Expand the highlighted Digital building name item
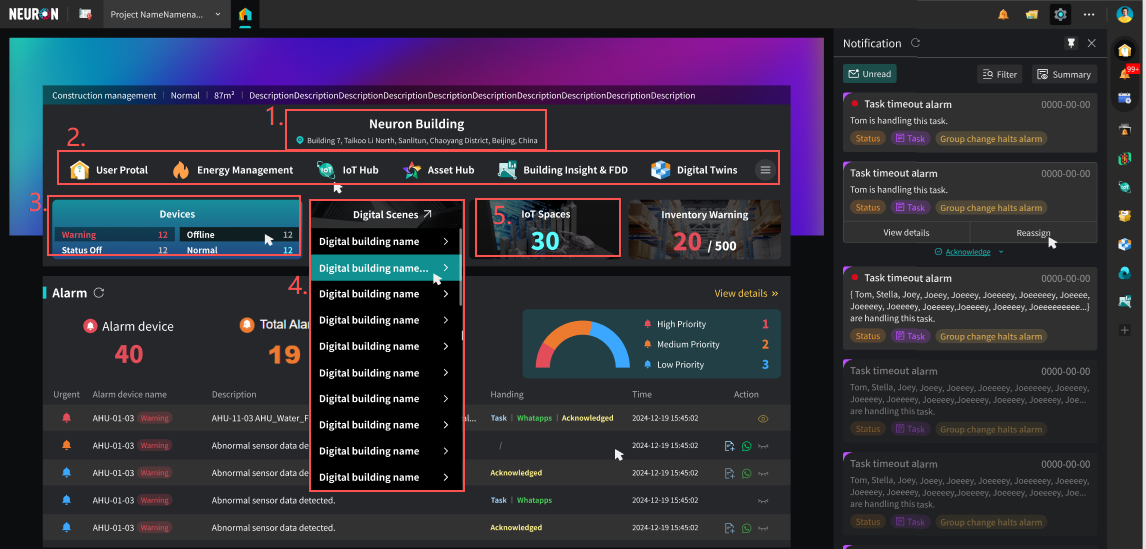 point(445,268)
